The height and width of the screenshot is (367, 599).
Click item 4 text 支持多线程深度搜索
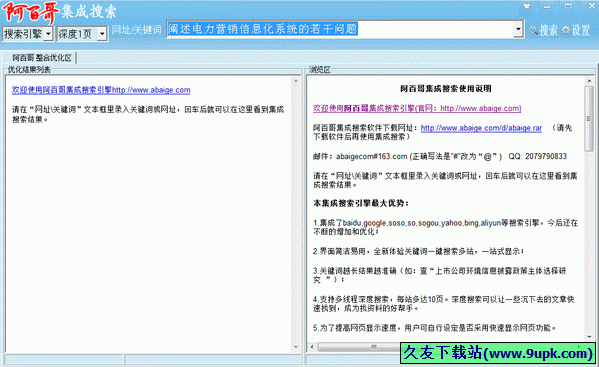click(444, 304)
